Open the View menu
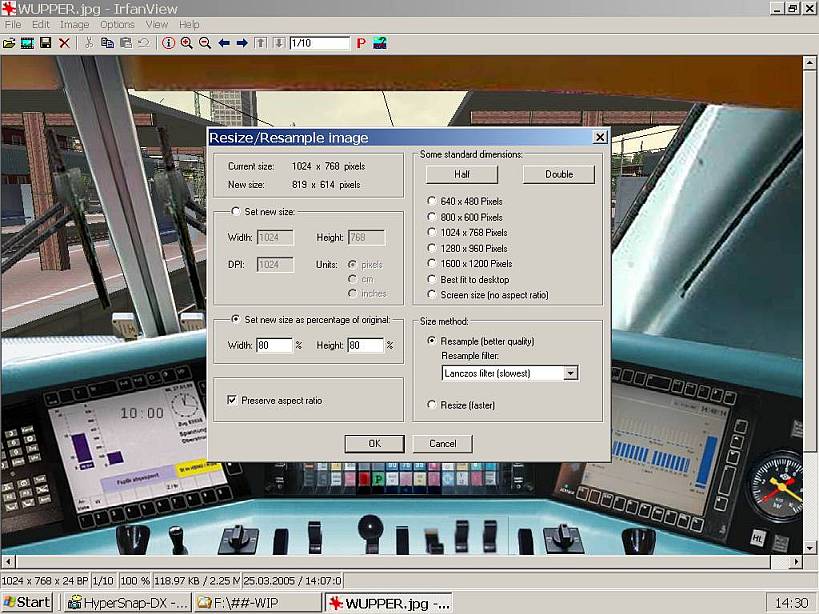The image size is (819, 614). 157,25
